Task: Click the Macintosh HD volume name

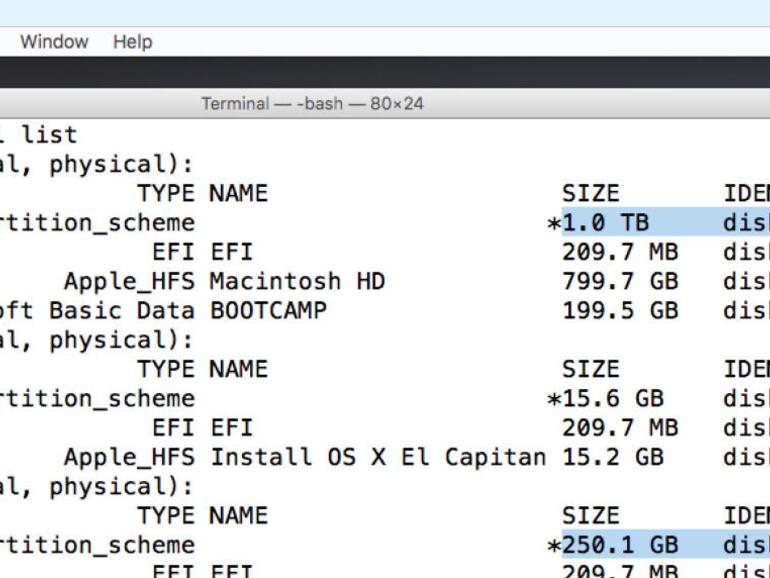Action: 297,281
